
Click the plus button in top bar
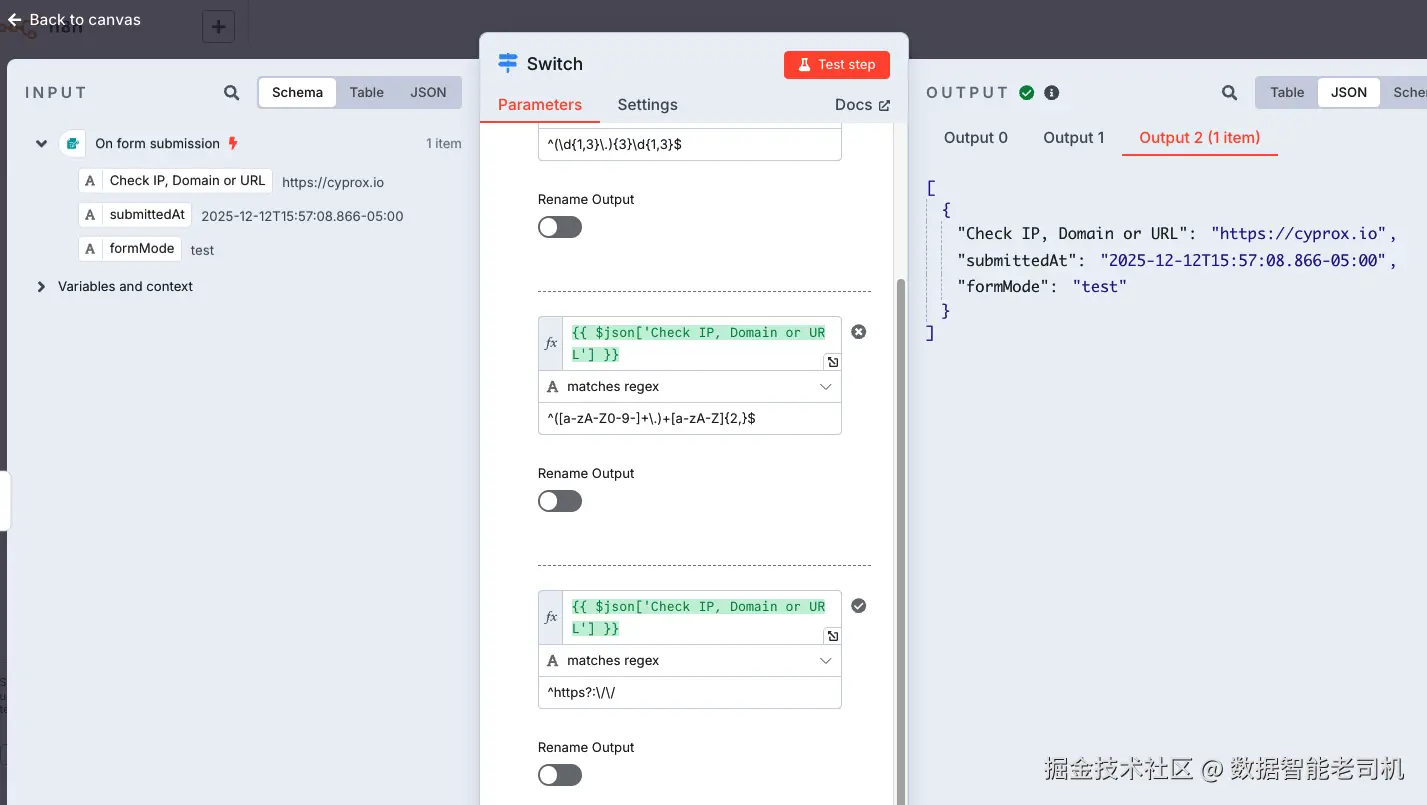[219, 26]
